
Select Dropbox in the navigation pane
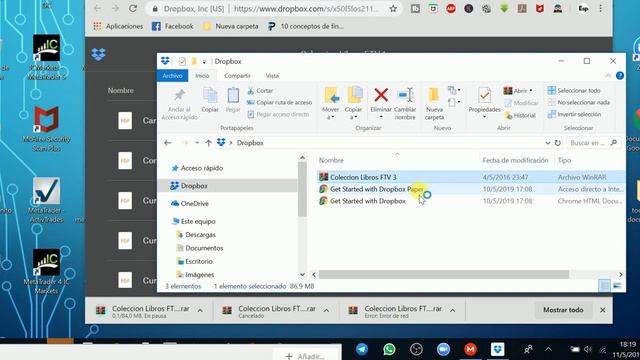pyautogui.click(x=189, y=186)
